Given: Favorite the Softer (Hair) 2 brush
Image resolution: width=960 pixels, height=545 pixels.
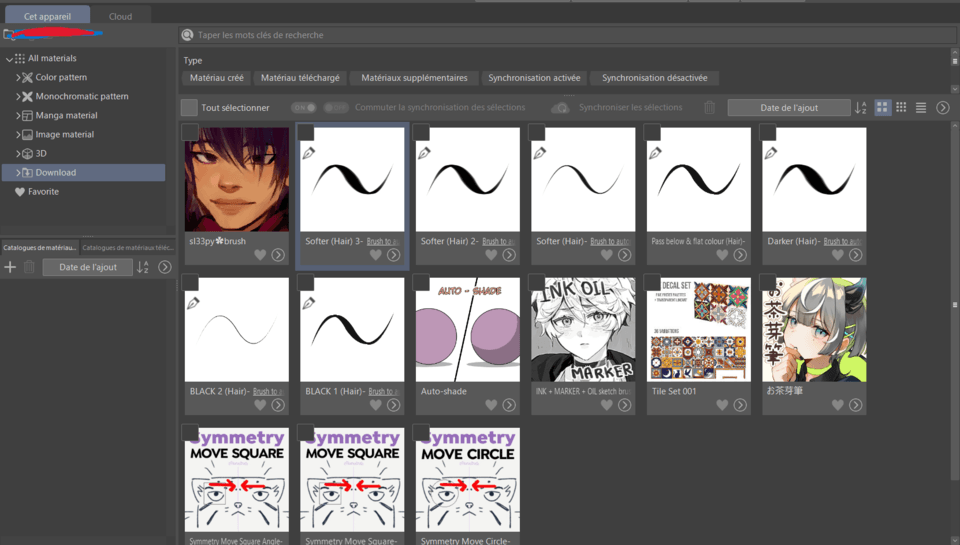Looking at the screenshot, I should coord(491,255).
